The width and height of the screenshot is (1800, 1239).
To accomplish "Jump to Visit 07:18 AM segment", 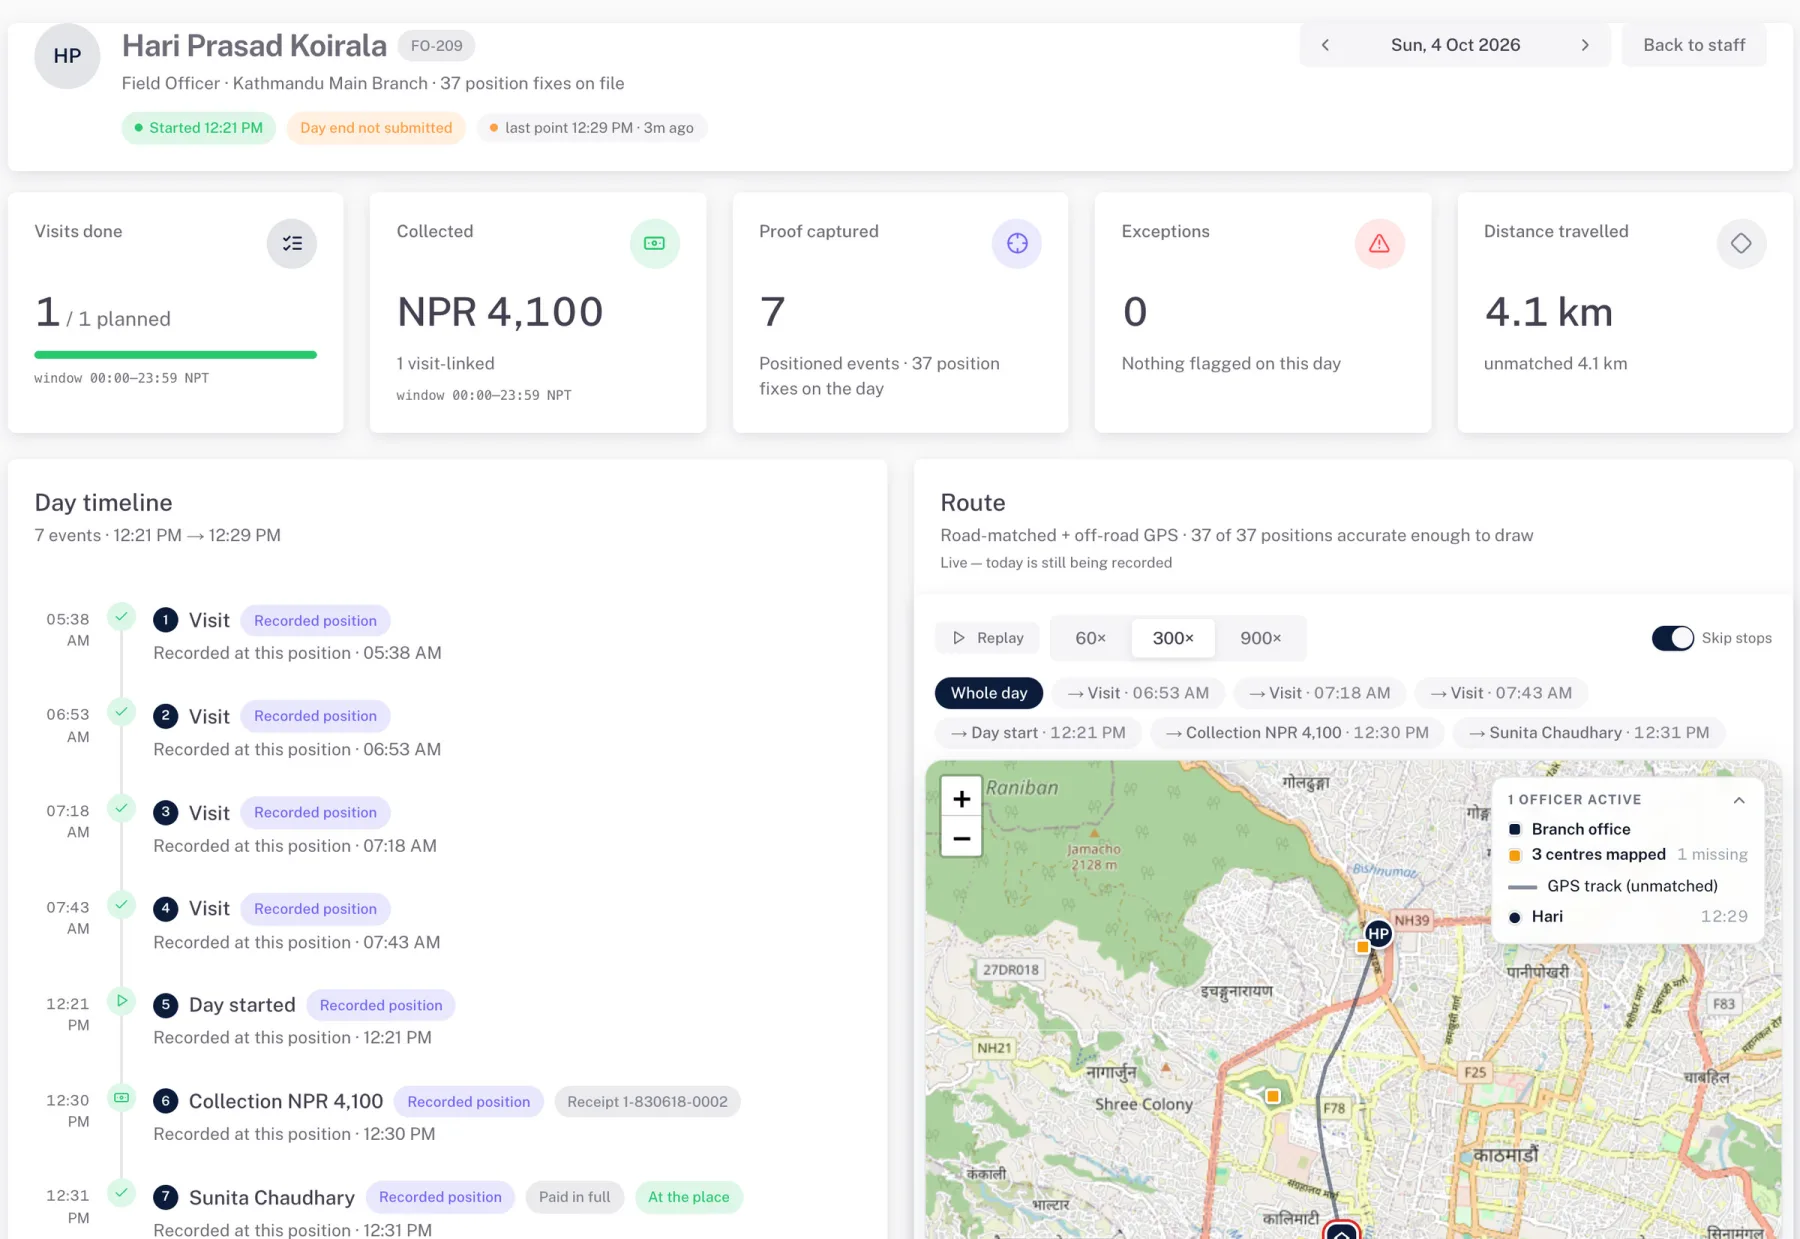I will coord(1319,693).
